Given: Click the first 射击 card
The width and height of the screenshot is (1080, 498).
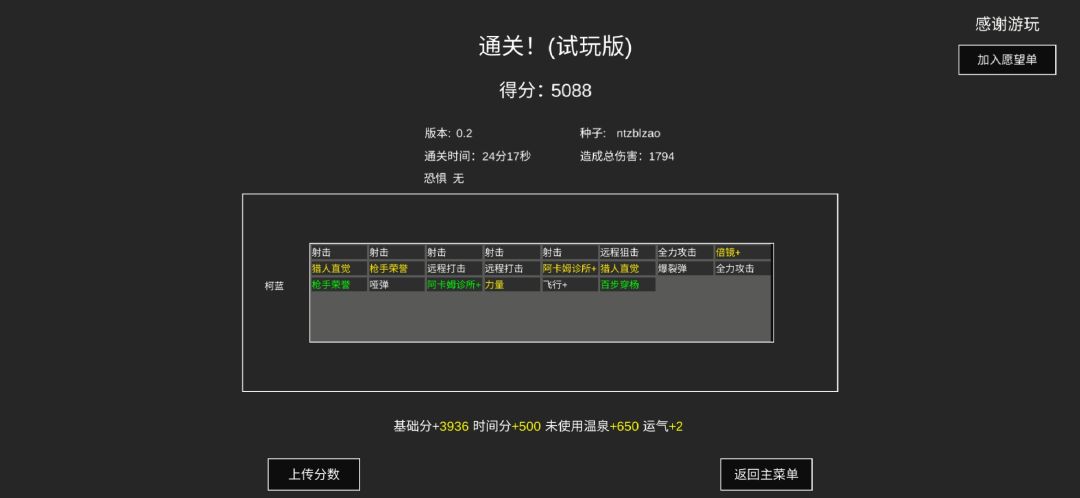Looking at the screenshot, I should (338, 252).
